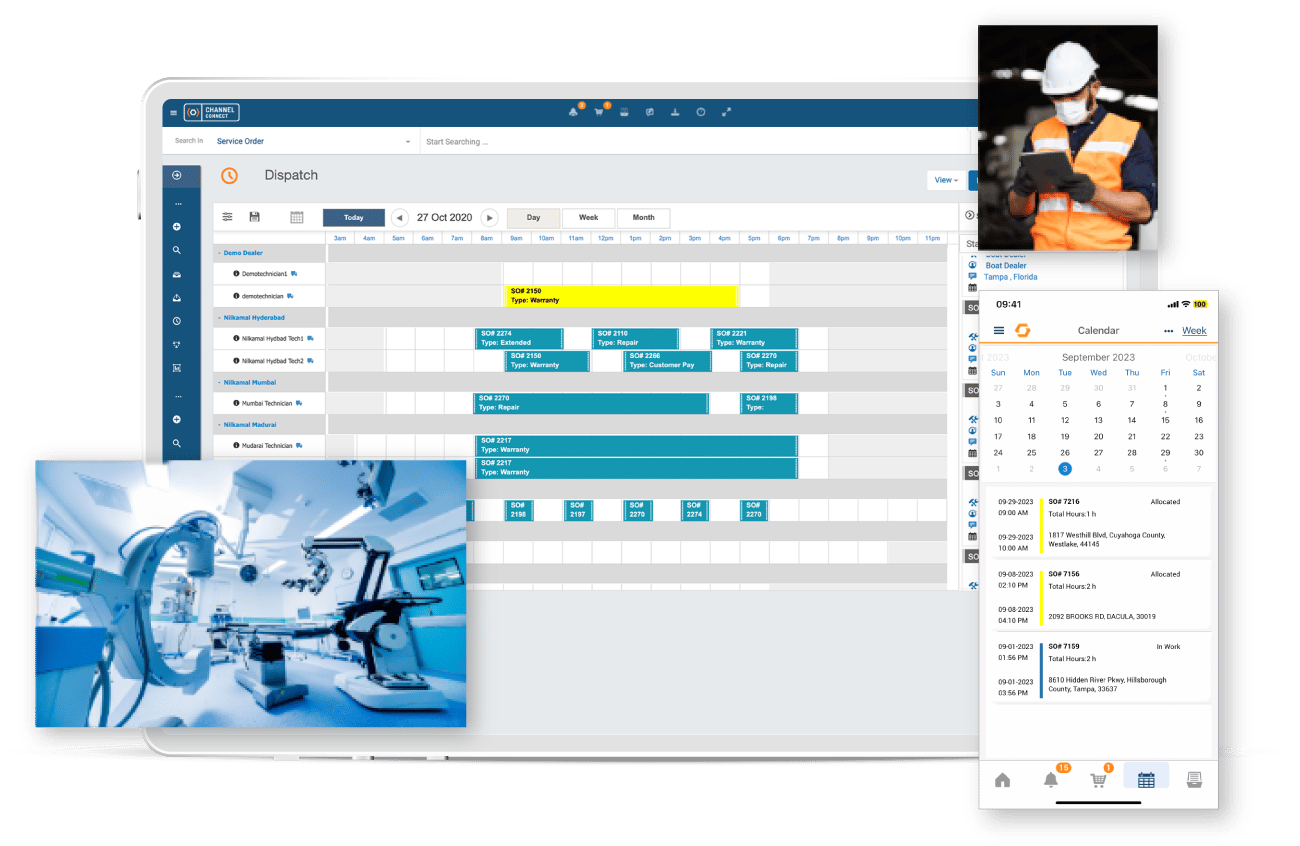Image resolution: width=1300 pixels, height=846 pixels.
Task: Select the filter icon in the dispatch toolbar
Action: pyautogui.click(x=227, y=216)
